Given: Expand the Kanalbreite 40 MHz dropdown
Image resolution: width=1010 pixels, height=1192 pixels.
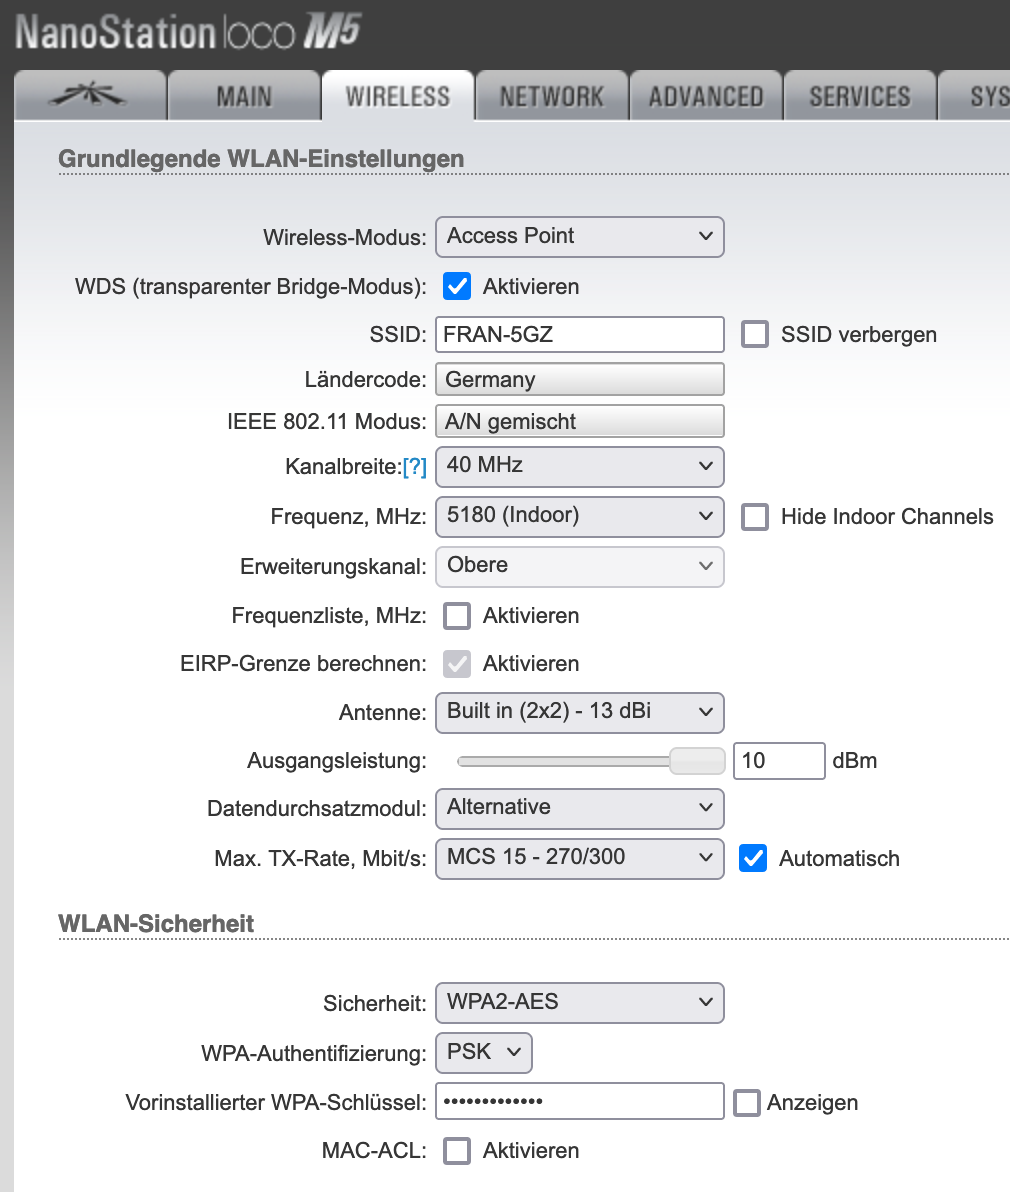Looking at the screenshot, I should pos(580,466).
